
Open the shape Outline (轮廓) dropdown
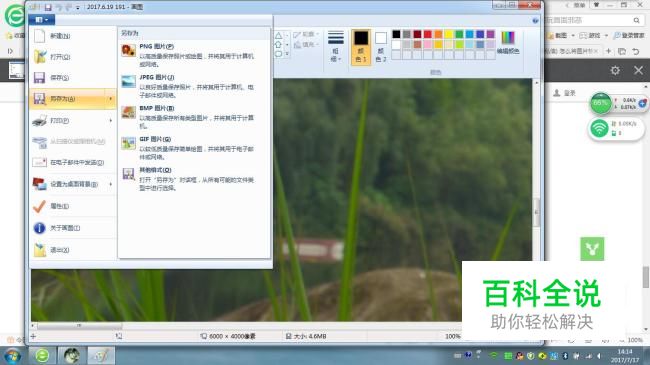click(x=306, y=34)
